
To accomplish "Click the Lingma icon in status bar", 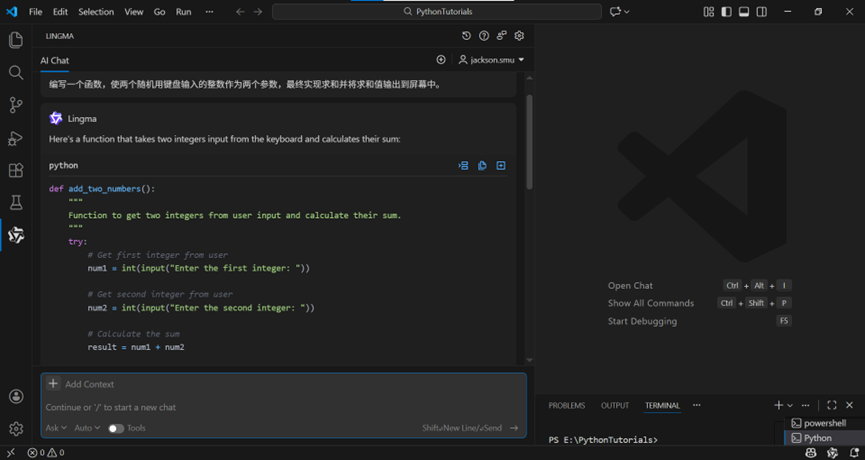I will [832, 453].
